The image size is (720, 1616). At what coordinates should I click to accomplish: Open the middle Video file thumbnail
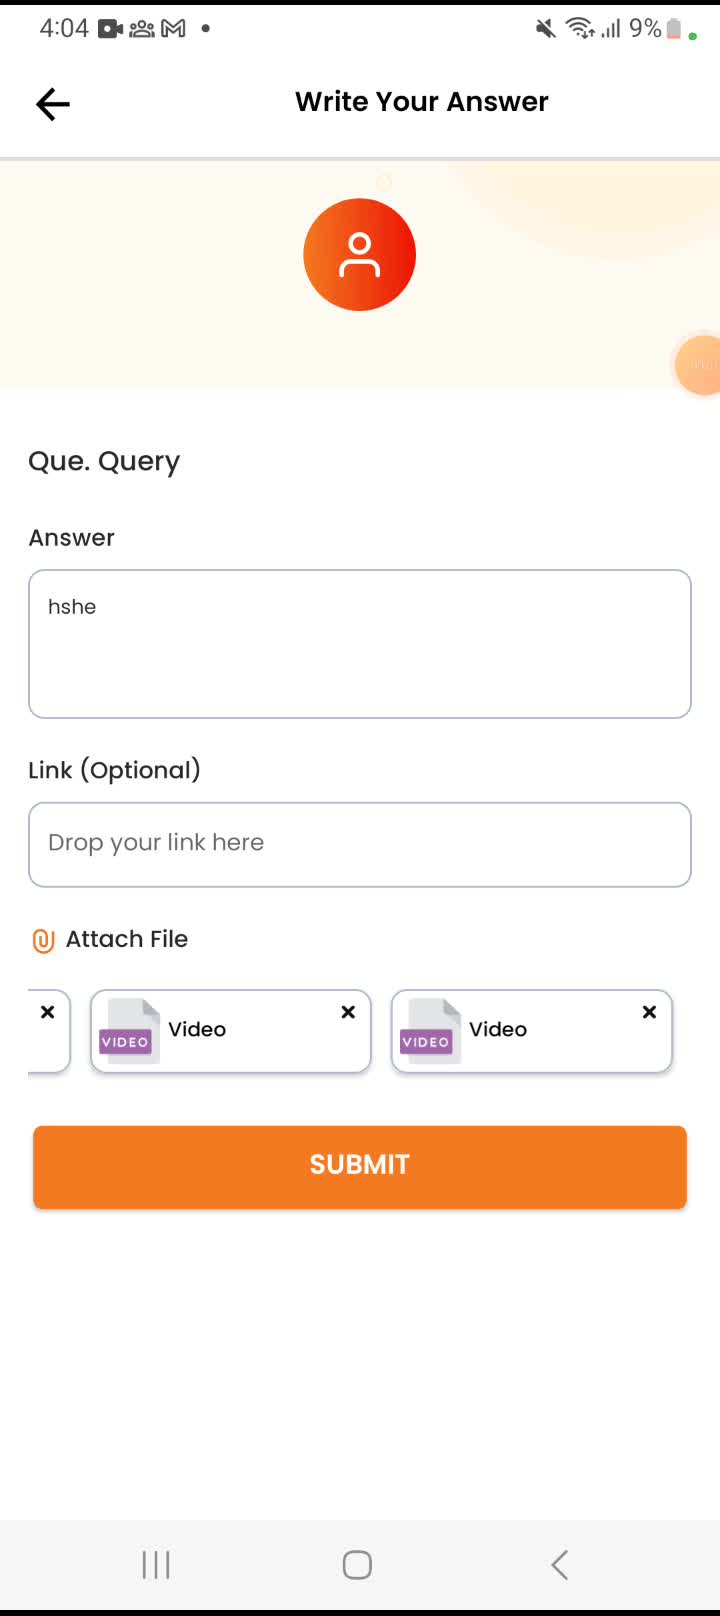tap(127, 1032)
